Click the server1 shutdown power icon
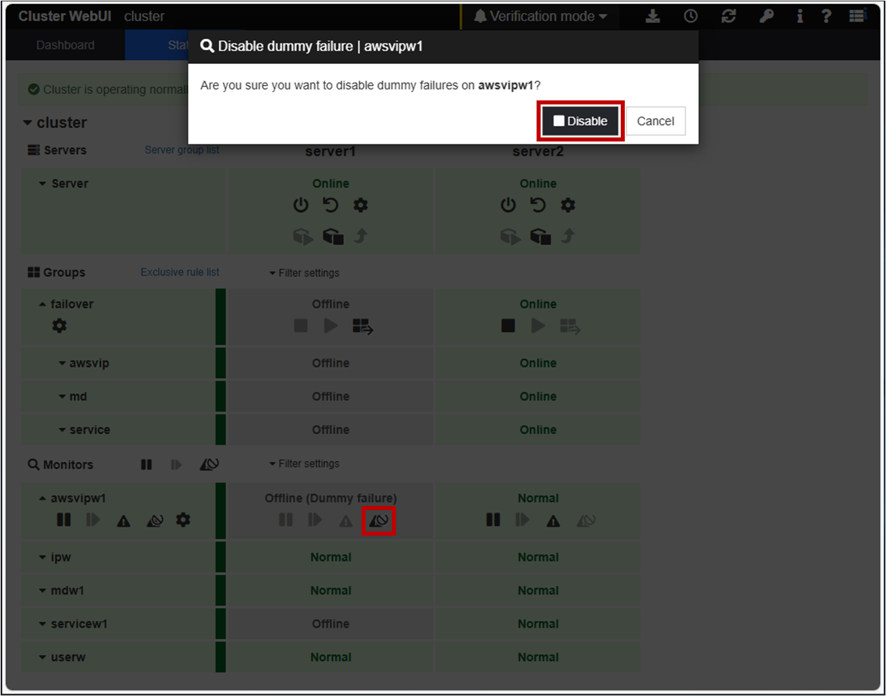This screenshot has width=886, height=696. (x=300, y=205)
